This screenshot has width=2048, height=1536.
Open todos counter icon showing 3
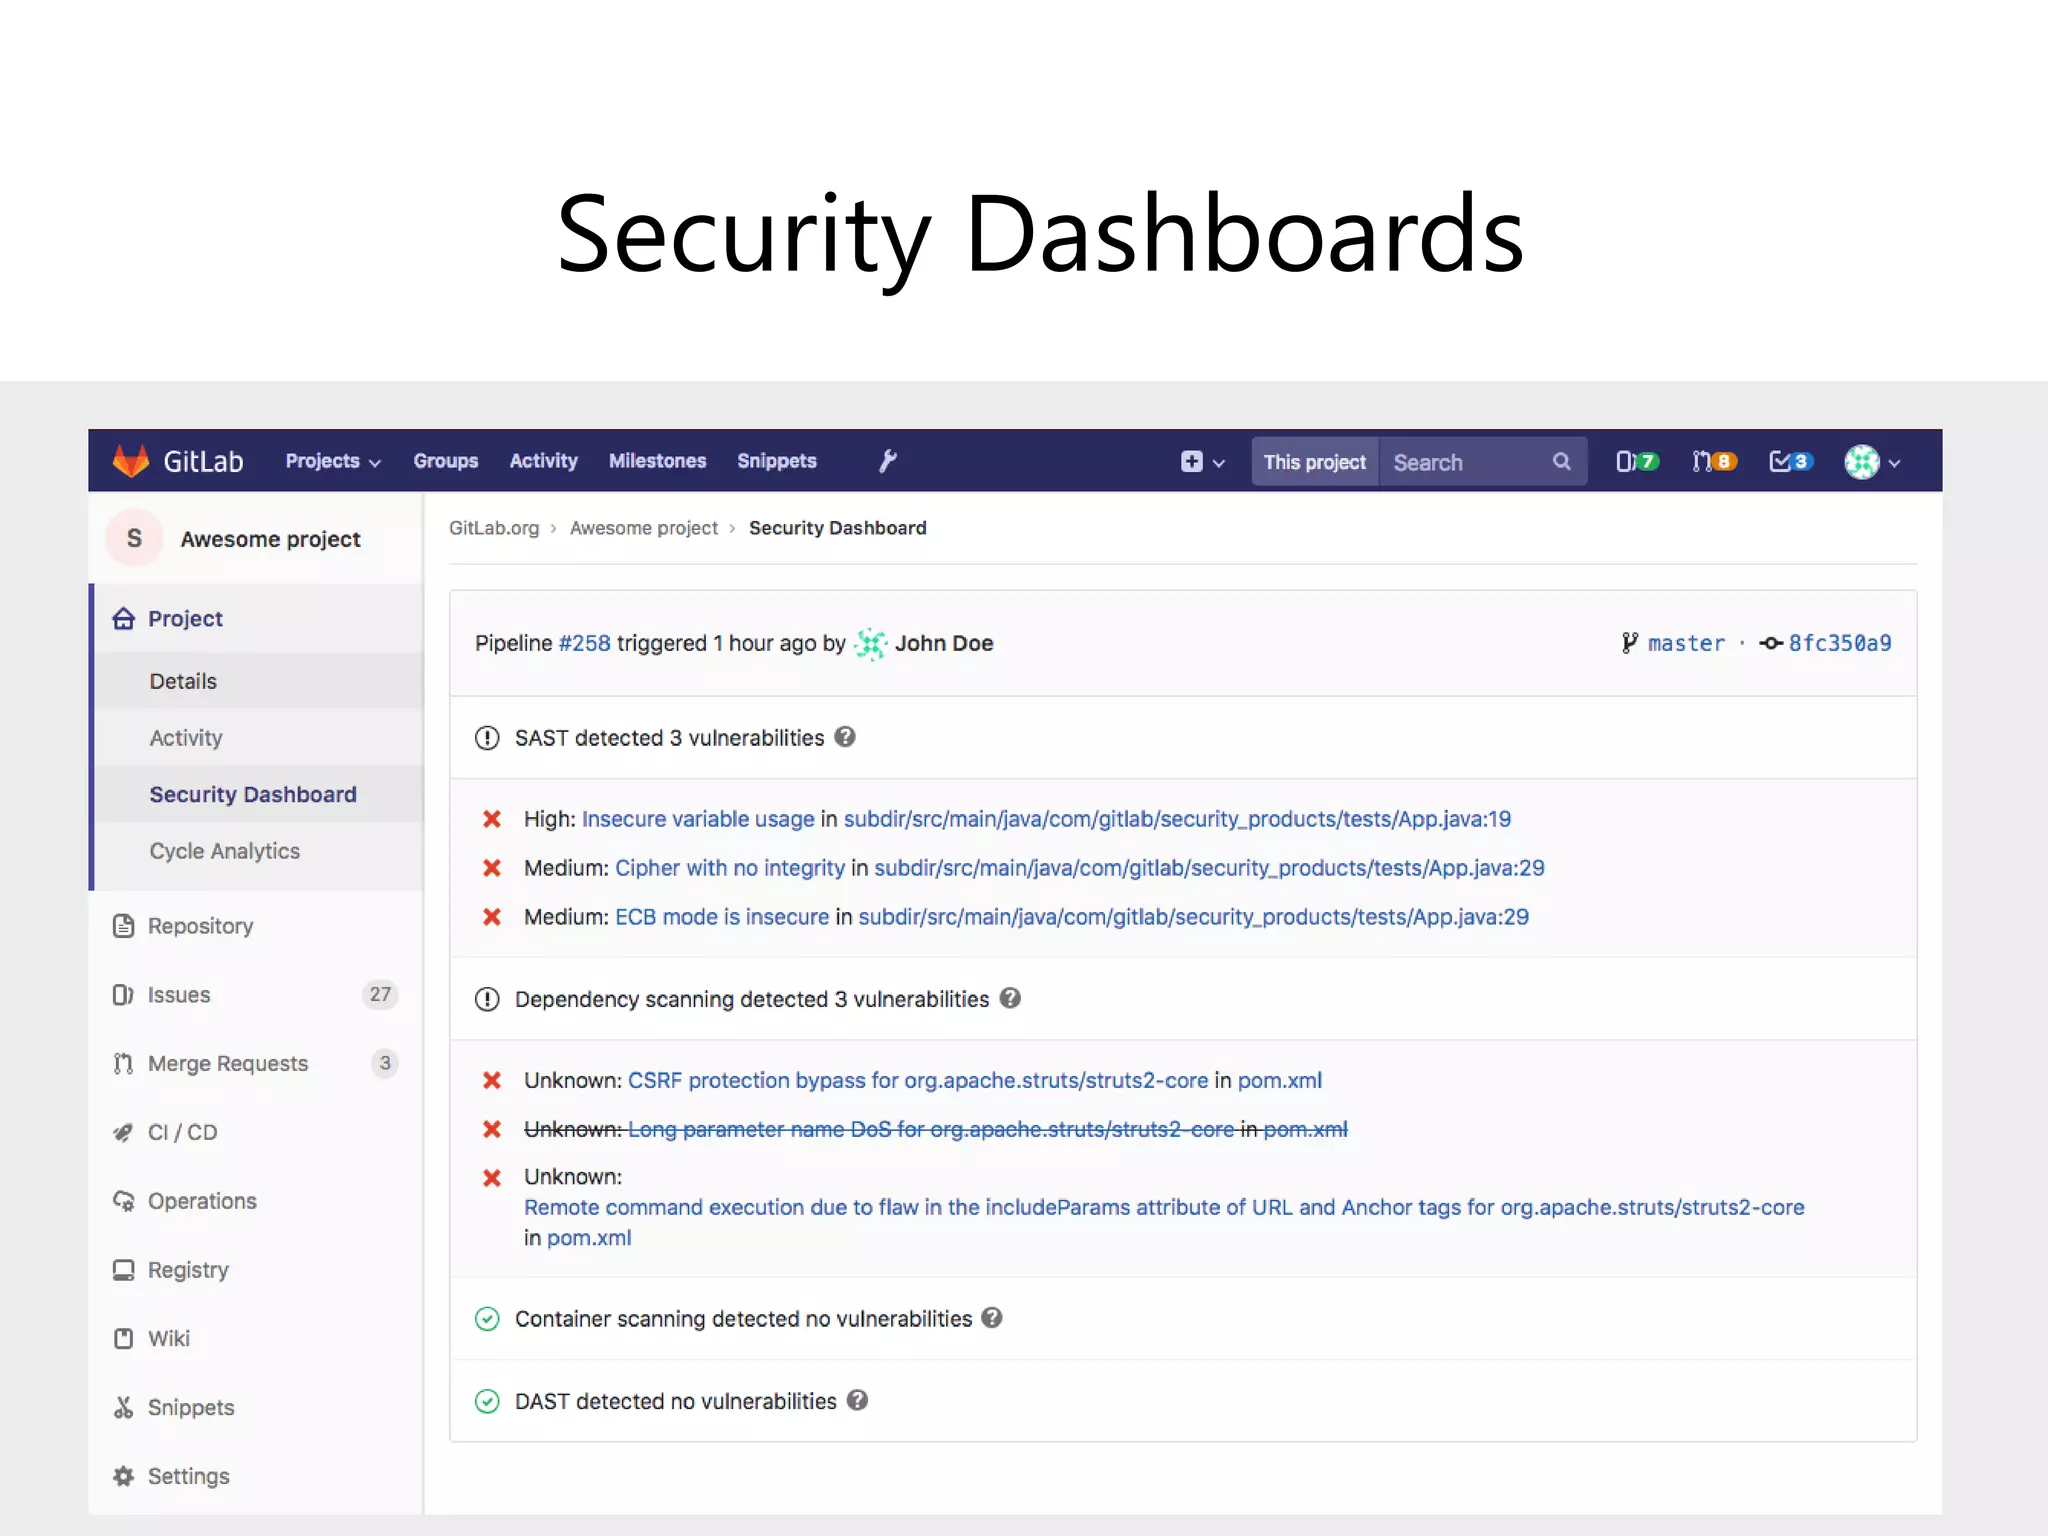[1791, 461]
